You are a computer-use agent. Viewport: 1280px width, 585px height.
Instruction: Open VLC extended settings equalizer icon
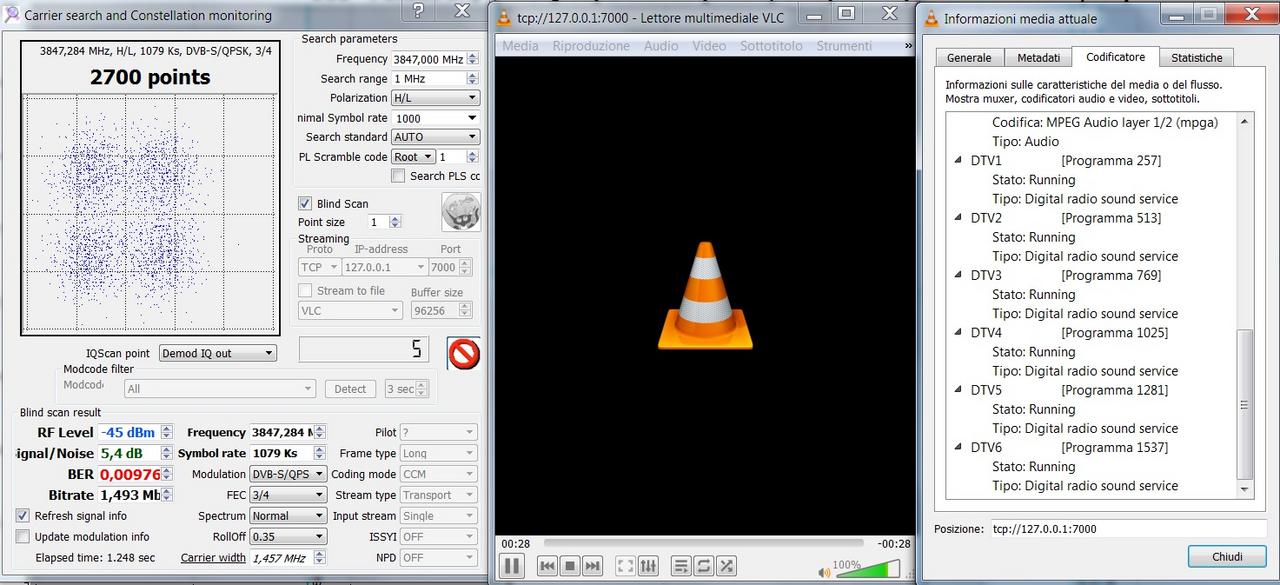tap(648, 566)
